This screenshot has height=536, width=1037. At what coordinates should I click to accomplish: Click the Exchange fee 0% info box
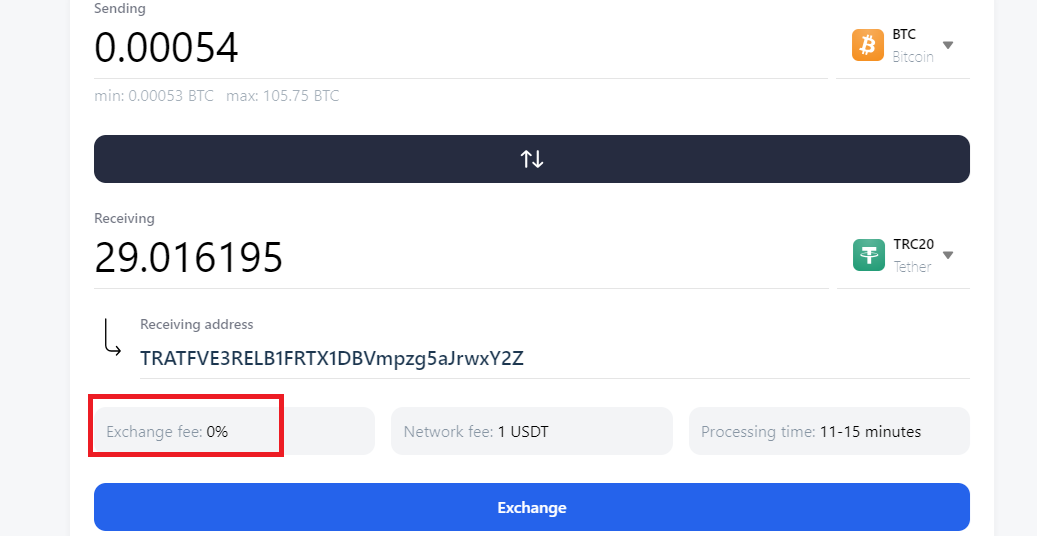[234, 431]
